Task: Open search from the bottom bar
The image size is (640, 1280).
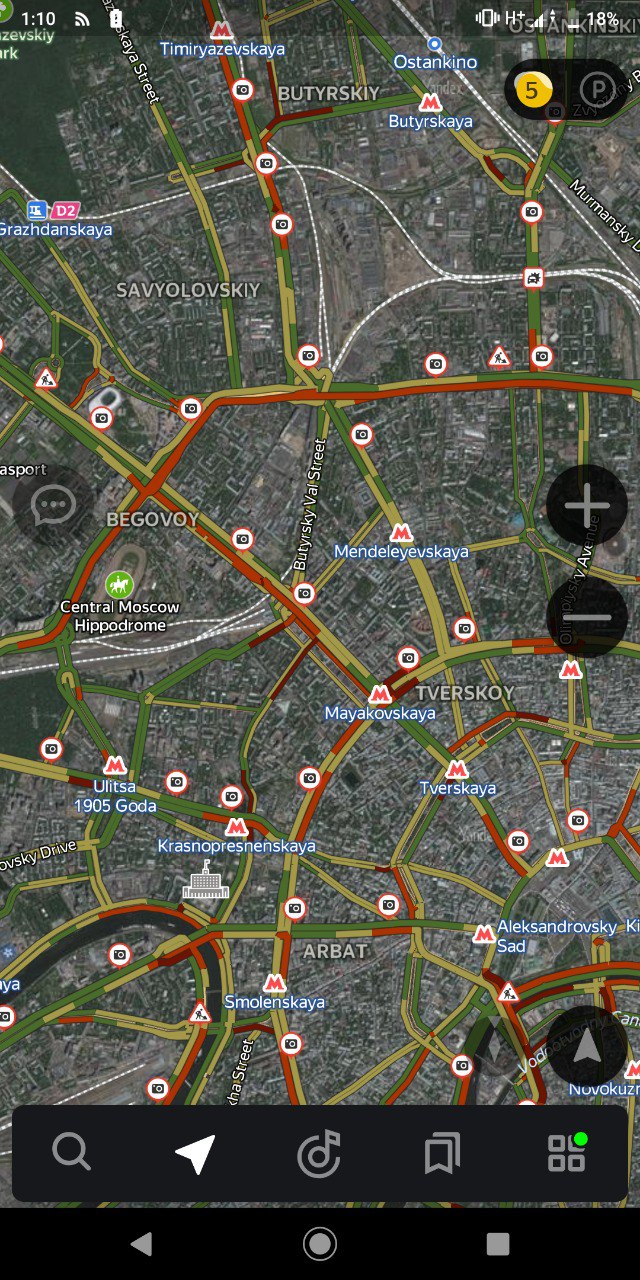Action: tap(71, 1153)
